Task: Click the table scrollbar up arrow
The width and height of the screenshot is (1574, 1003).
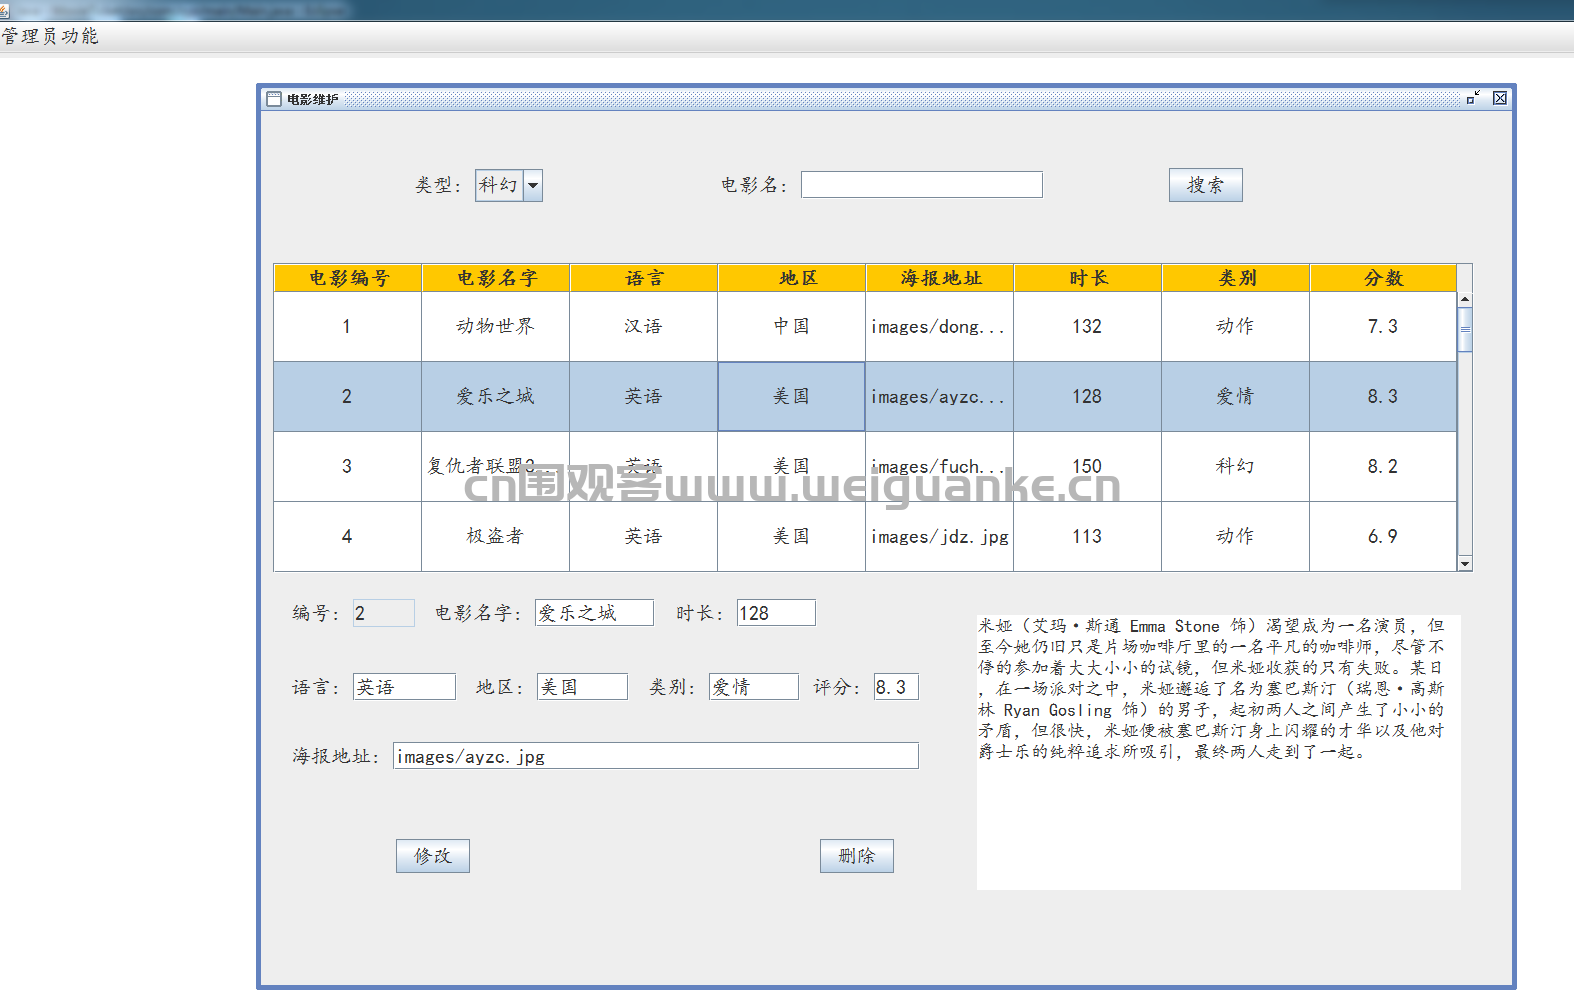Action: 1465,299
